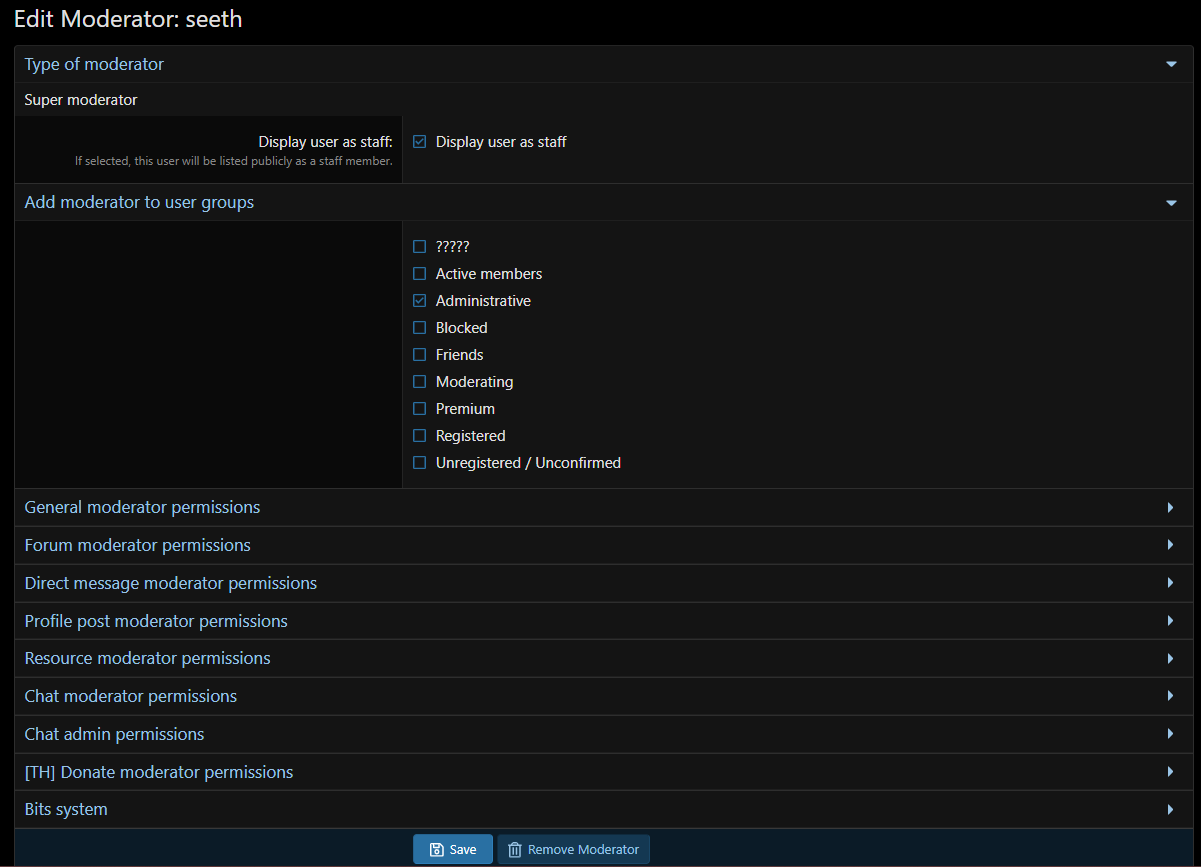Collapse Type of moderator using down arrow
The width and height of the screenshot is (1201, 867).
click(1171, 65)
